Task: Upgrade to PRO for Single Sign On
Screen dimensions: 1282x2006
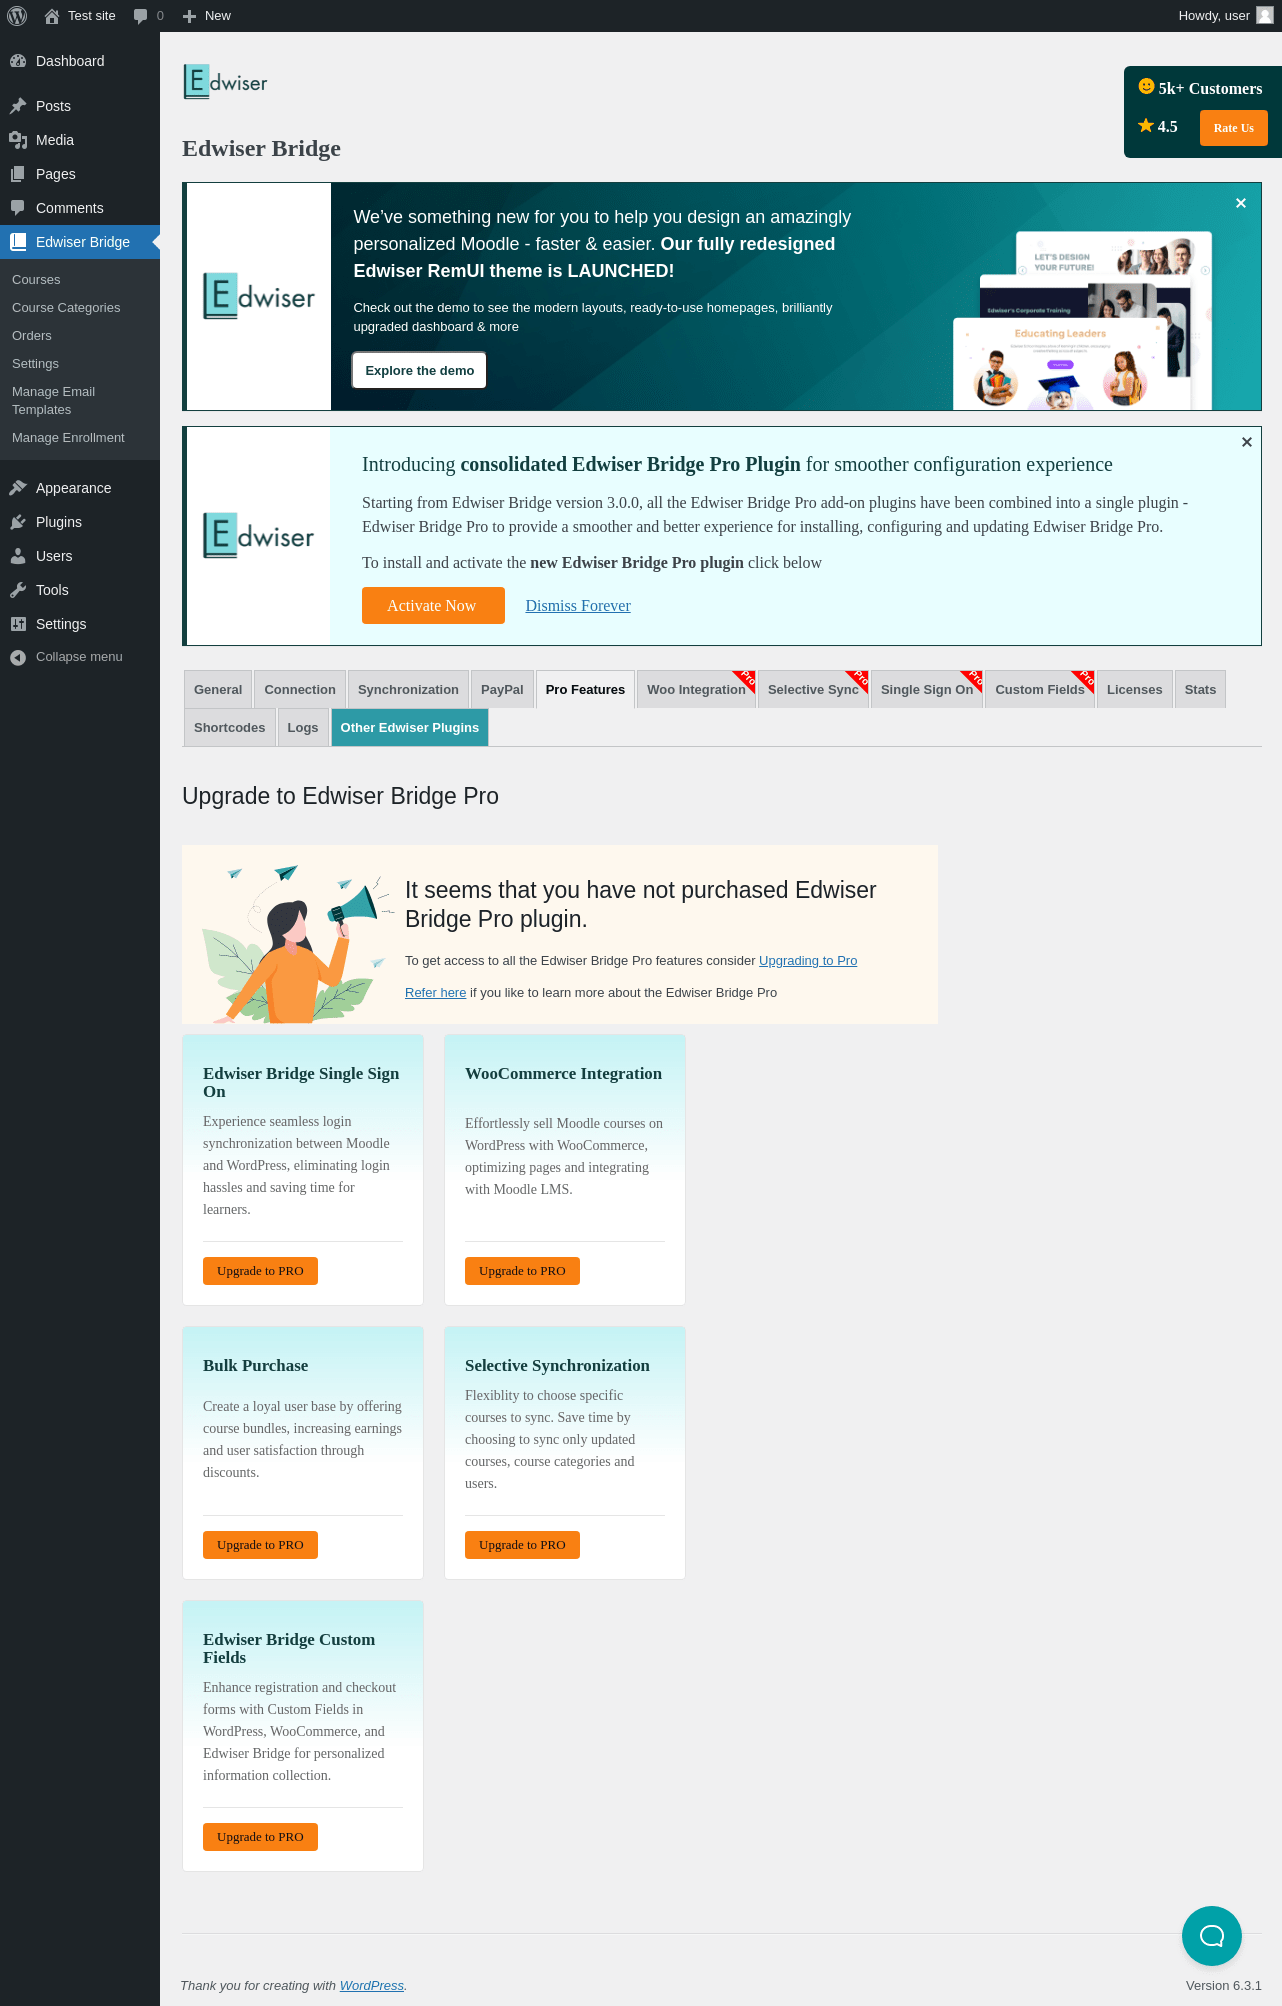Action: pyautogui.click(x=260, y=1271)
